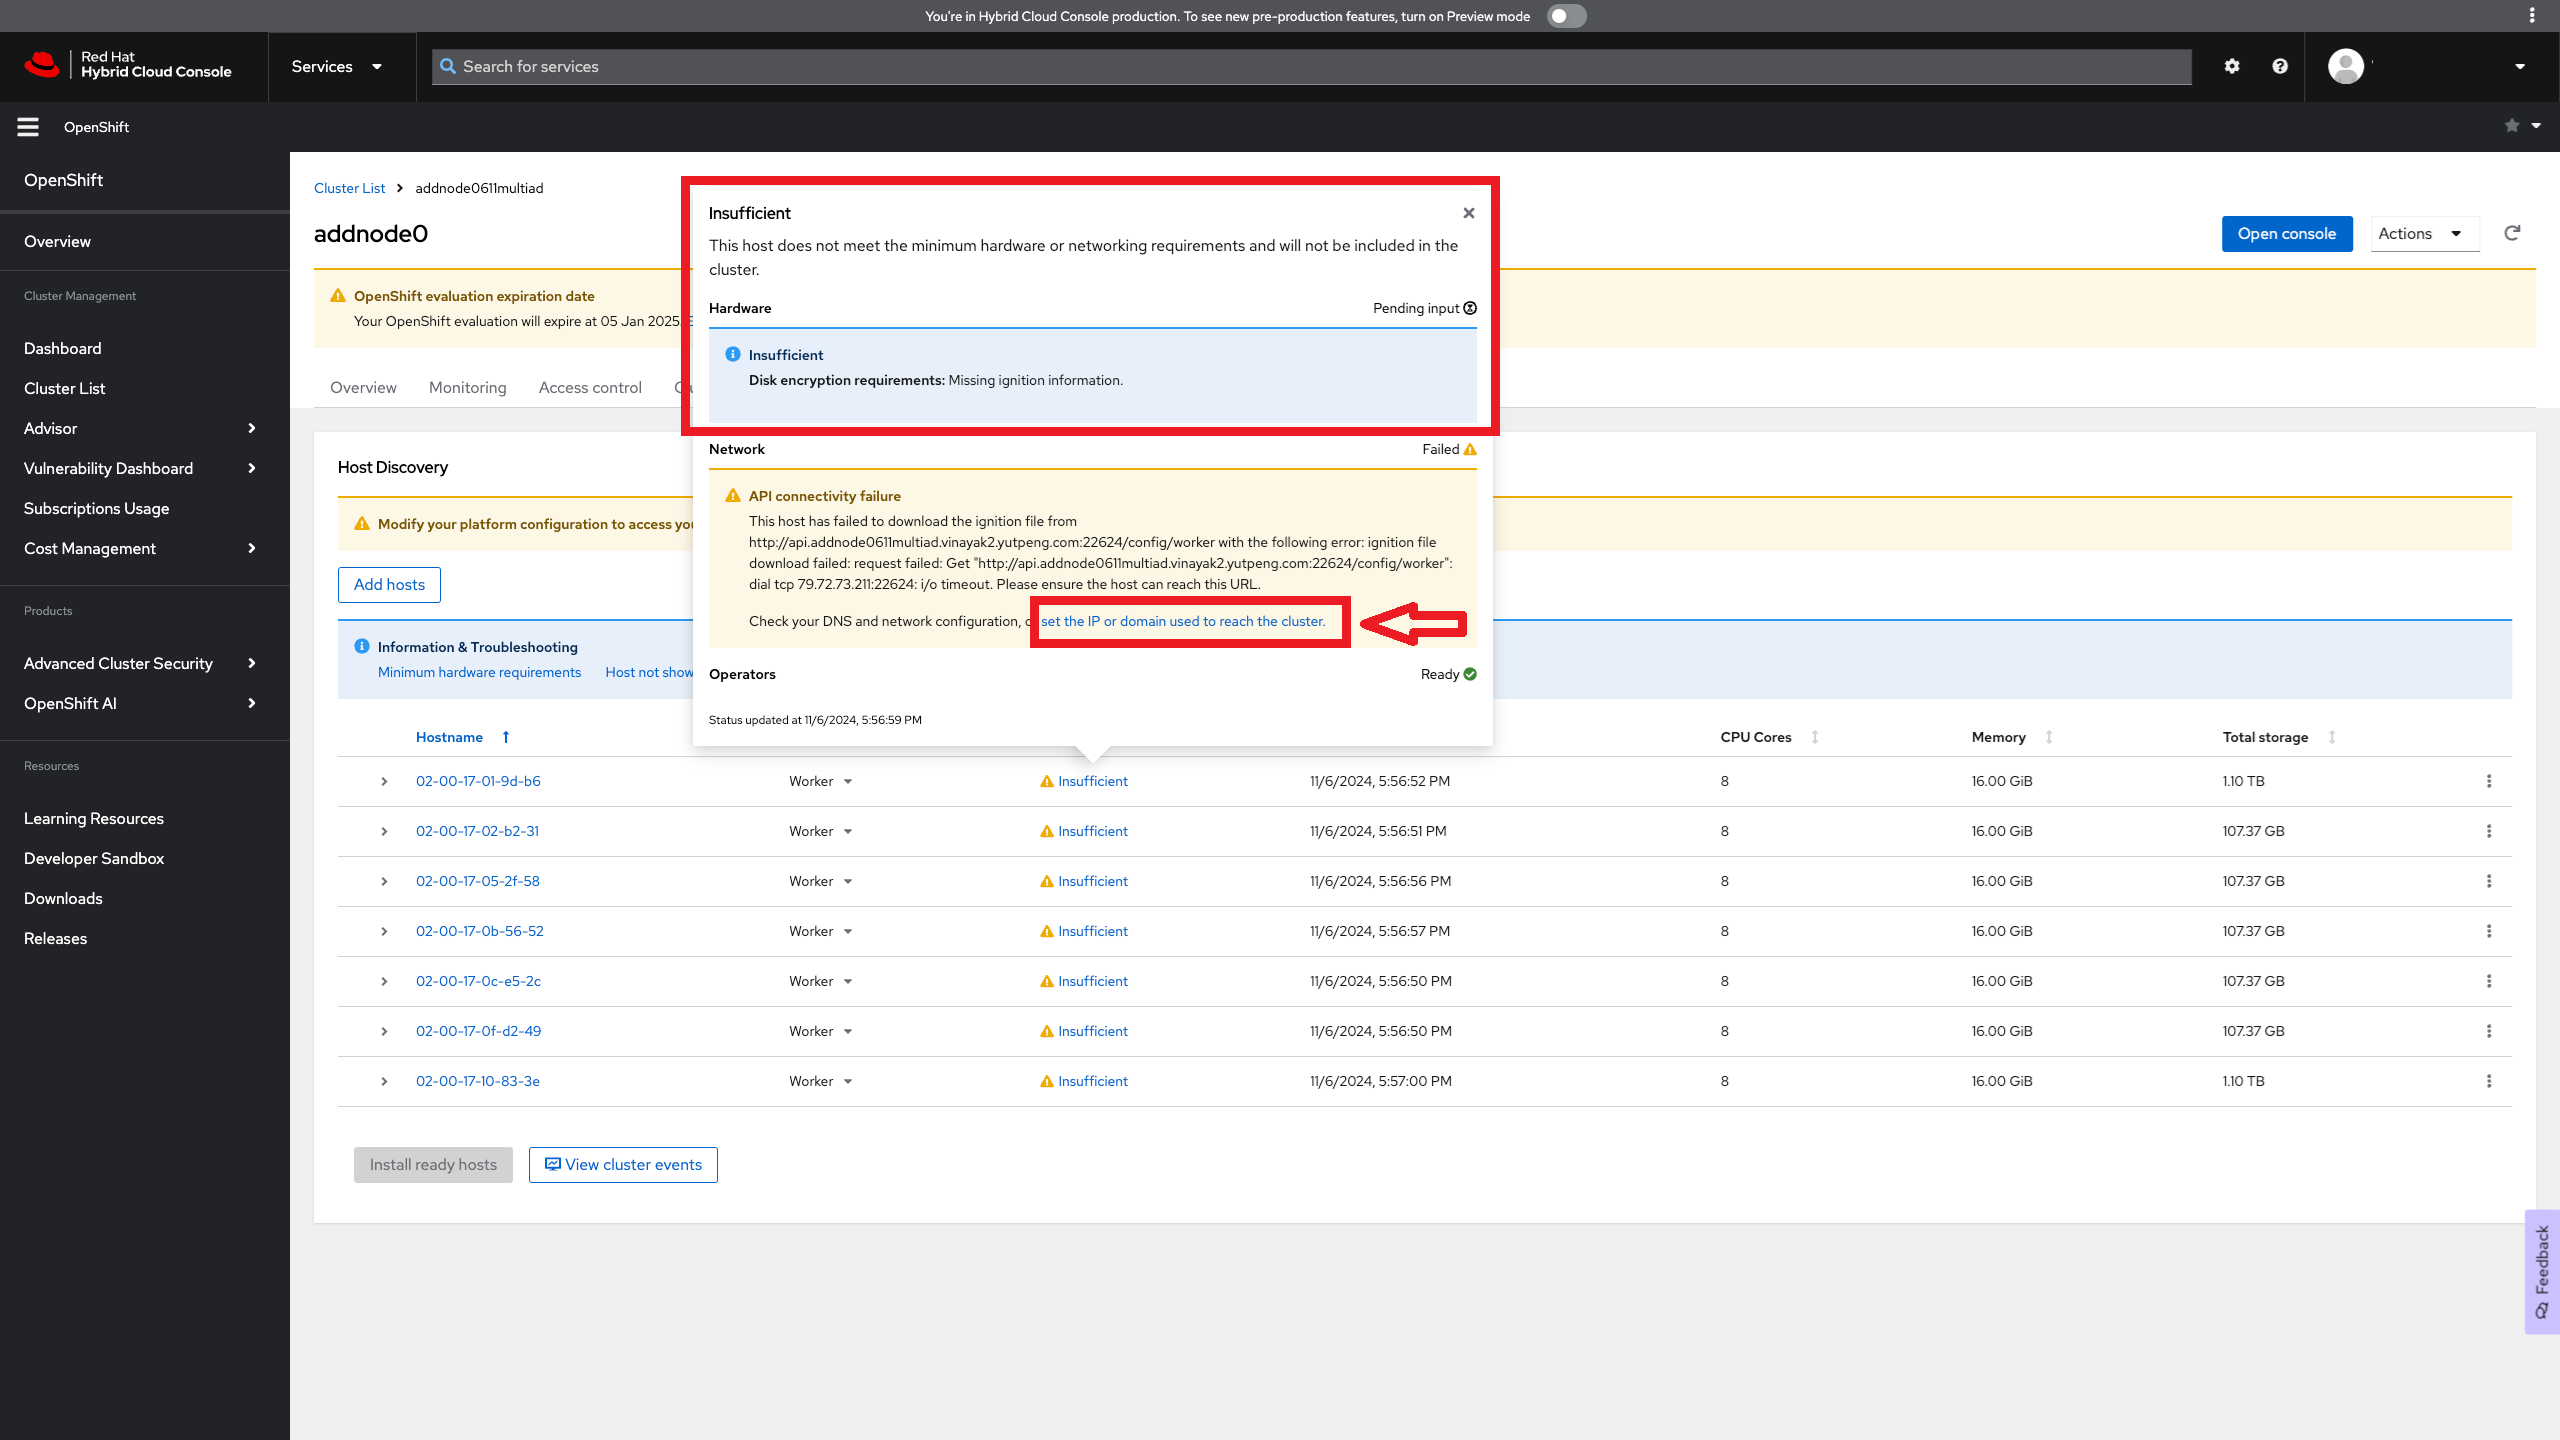Viewport: 2560px width, 1440px height.
Task: Focus the Search for services field
Action: [x=1311, y=66]
